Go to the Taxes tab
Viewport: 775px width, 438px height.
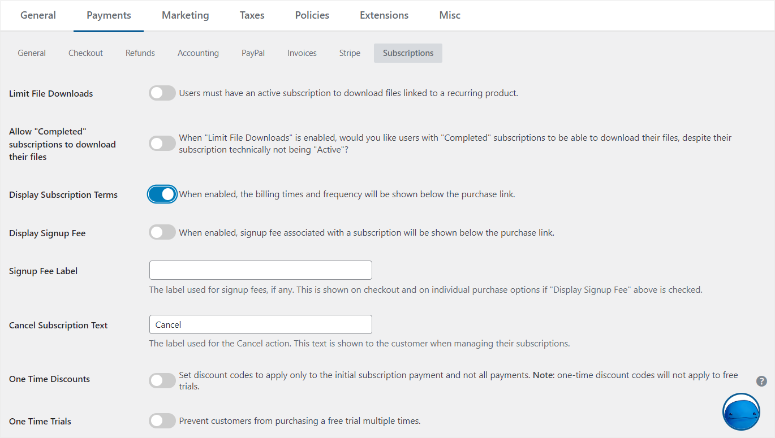tap(252, 16)
